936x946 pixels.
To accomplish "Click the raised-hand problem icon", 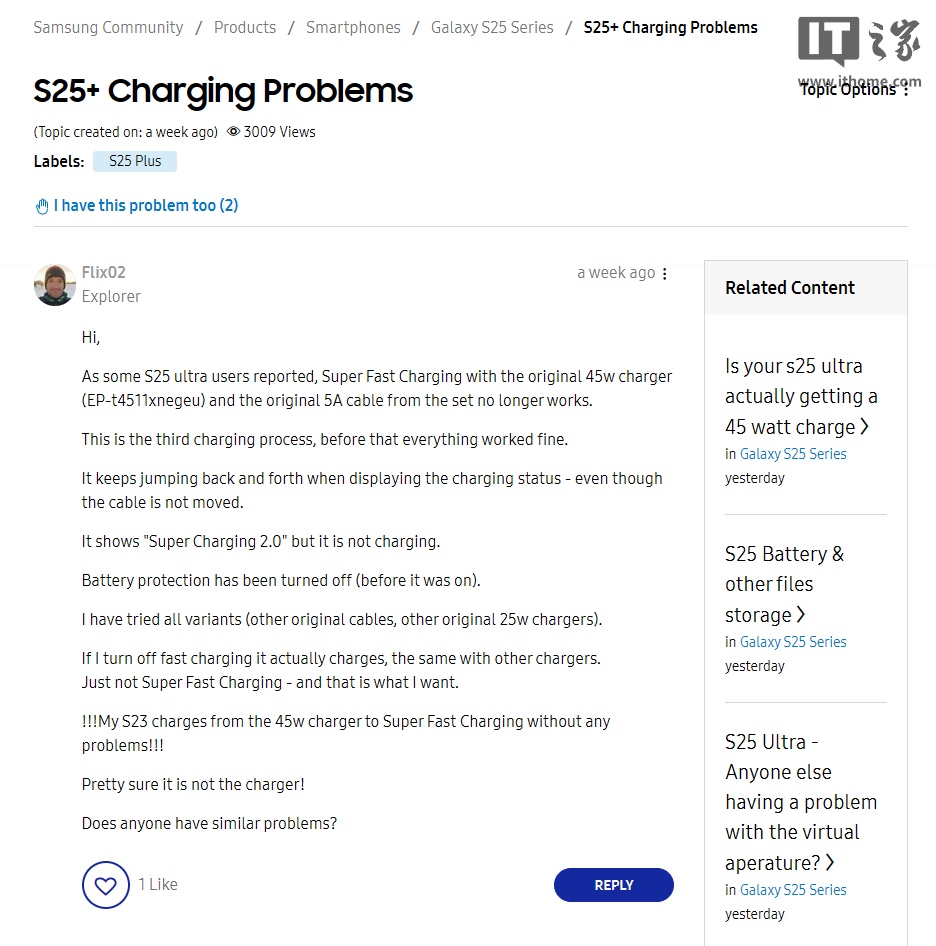I will click(42, 207).
